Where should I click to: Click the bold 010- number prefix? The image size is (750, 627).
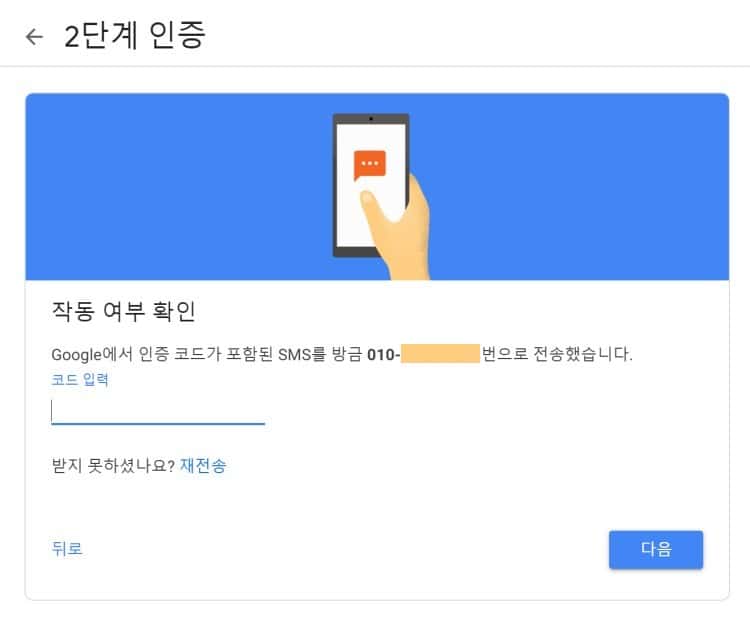click(383, 355)
